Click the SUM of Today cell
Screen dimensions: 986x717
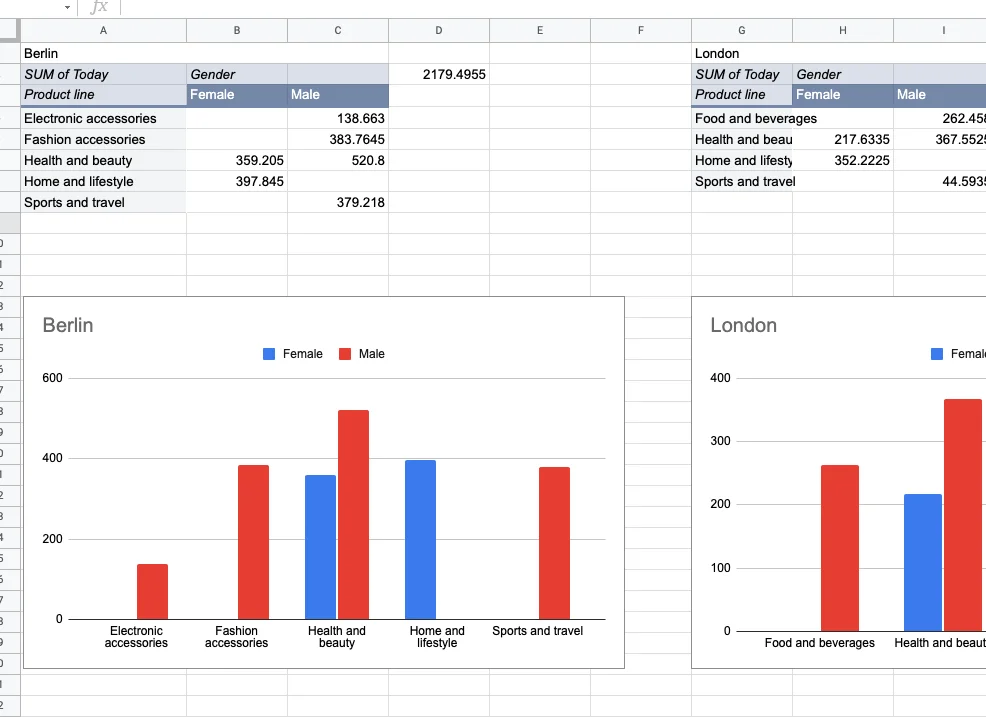(102, 74)
